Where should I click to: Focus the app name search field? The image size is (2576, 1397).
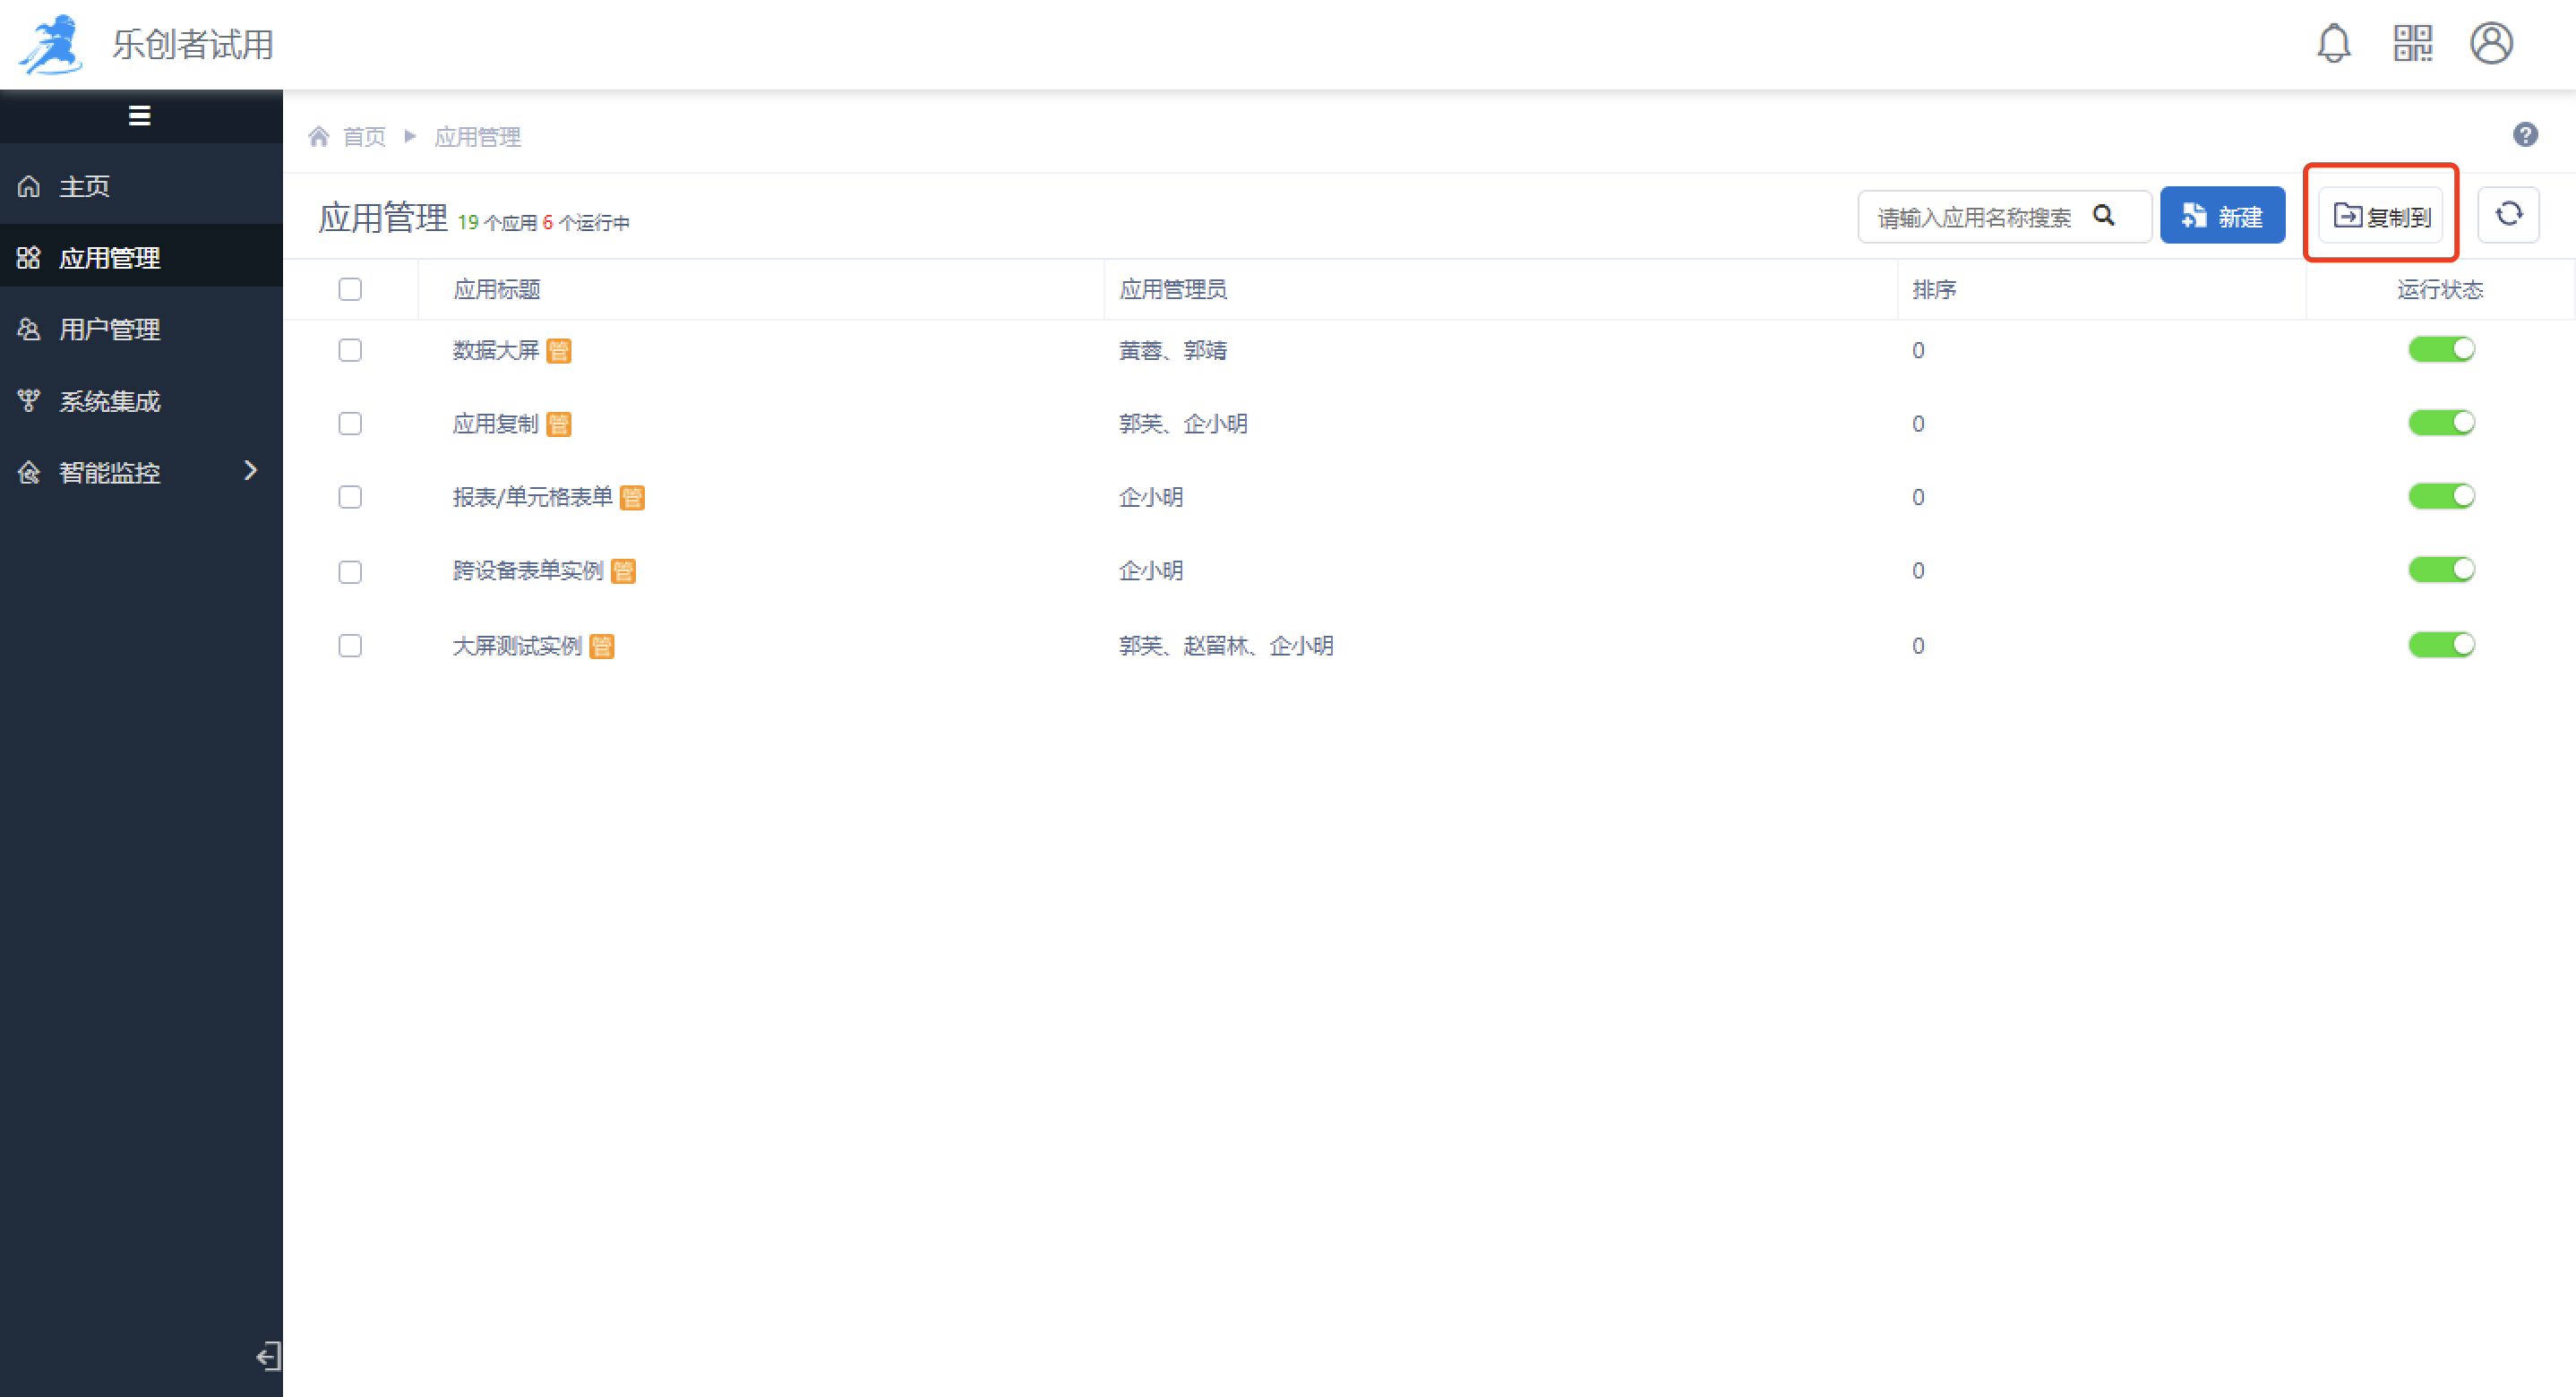coord(1975,217)
